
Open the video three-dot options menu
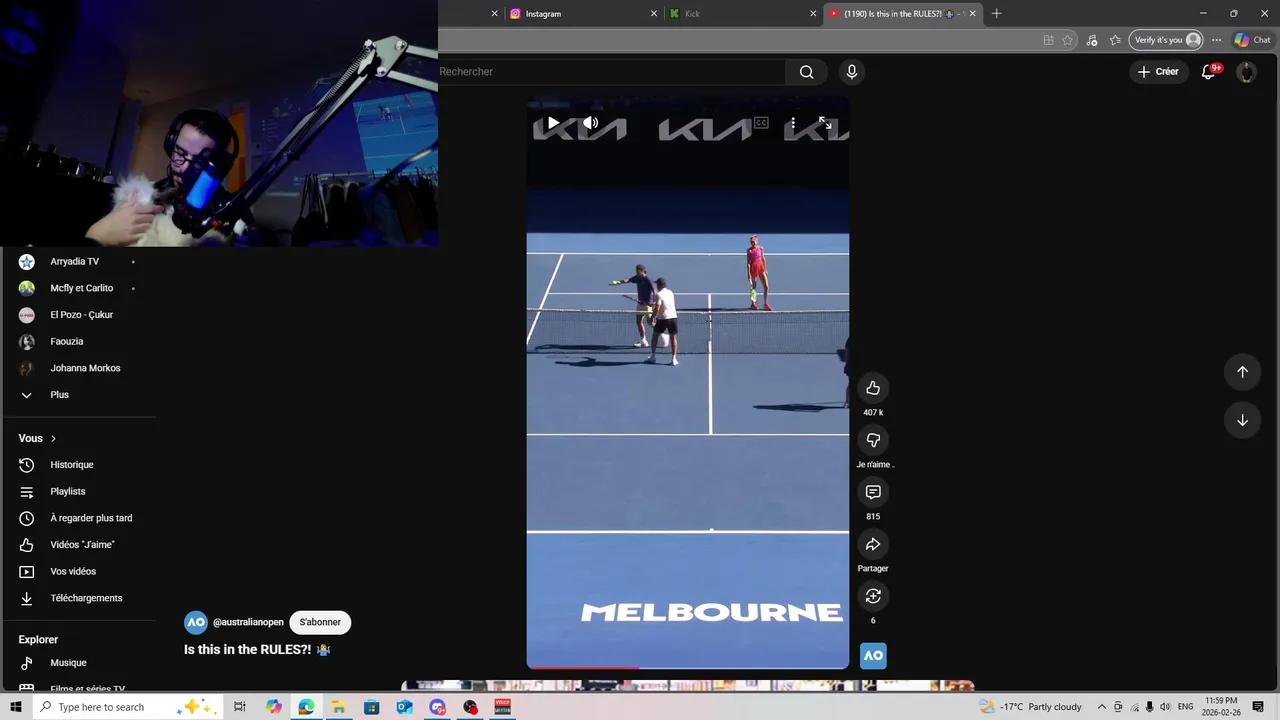point(792,123)
